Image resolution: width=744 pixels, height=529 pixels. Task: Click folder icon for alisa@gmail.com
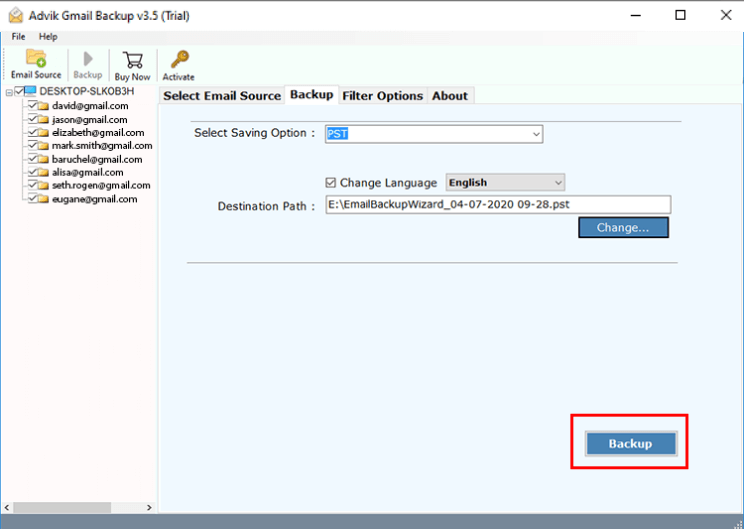tap(43, 172)
